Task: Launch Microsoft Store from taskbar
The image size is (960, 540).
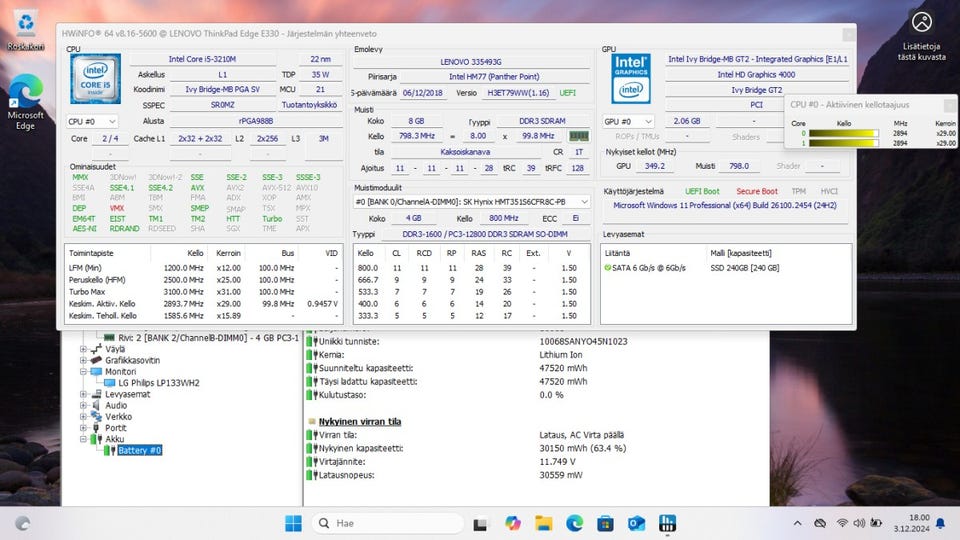Action: pos(606,523)
